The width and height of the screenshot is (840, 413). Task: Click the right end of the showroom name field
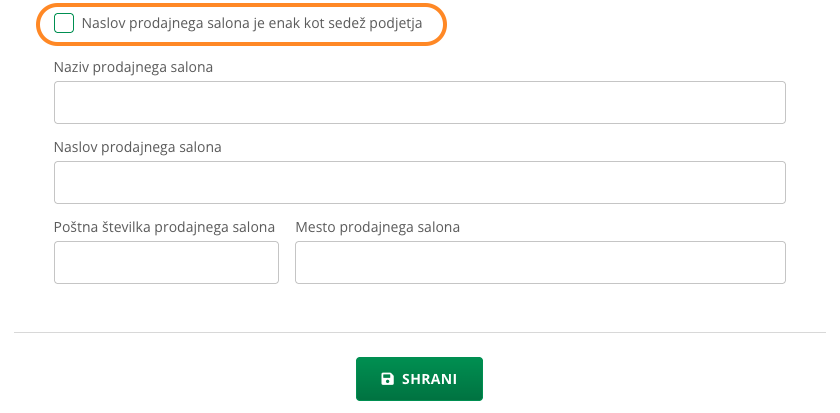[x=770, y=102]
